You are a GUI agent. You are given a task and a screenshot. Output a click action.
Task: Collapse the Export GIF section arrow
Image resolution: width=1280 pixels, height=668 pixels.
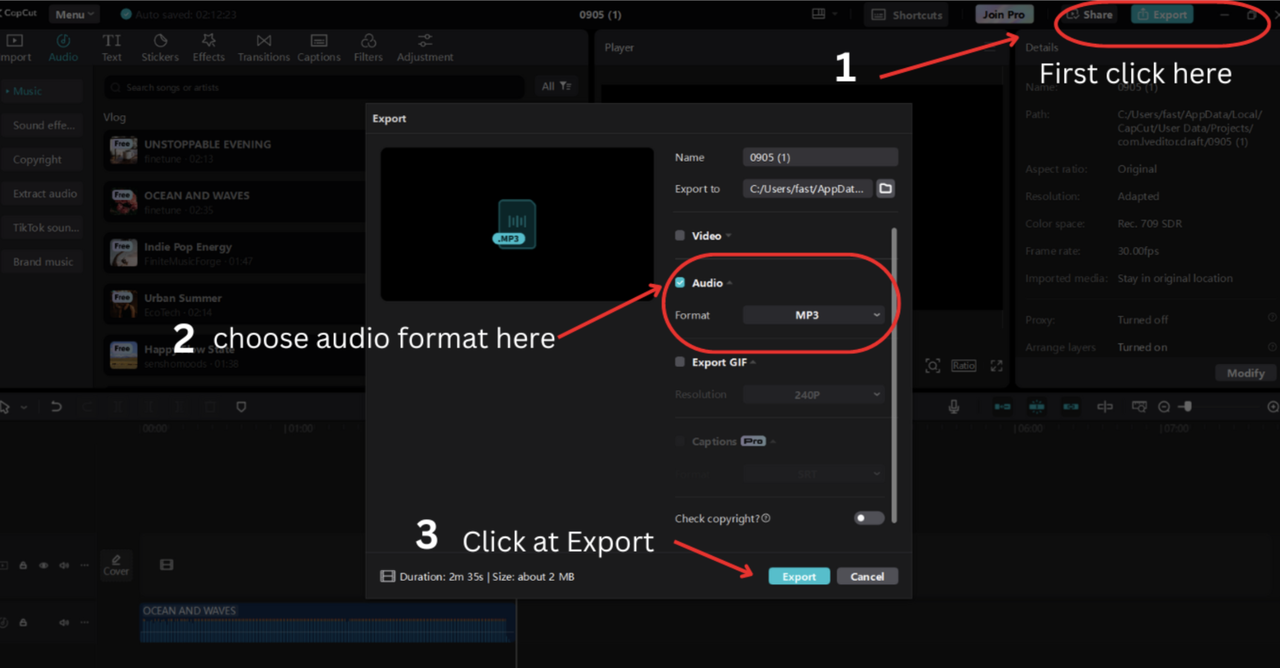[753, 362]
